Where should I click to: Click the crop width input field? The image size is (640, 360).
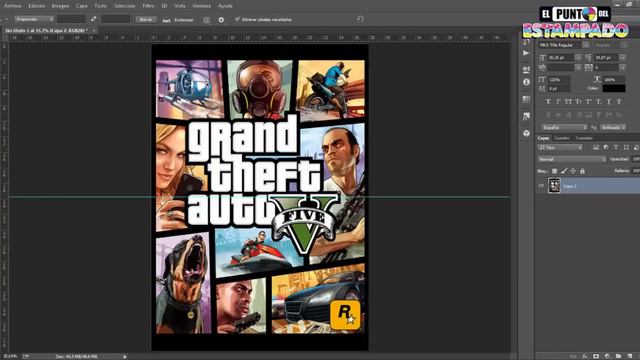71,19
